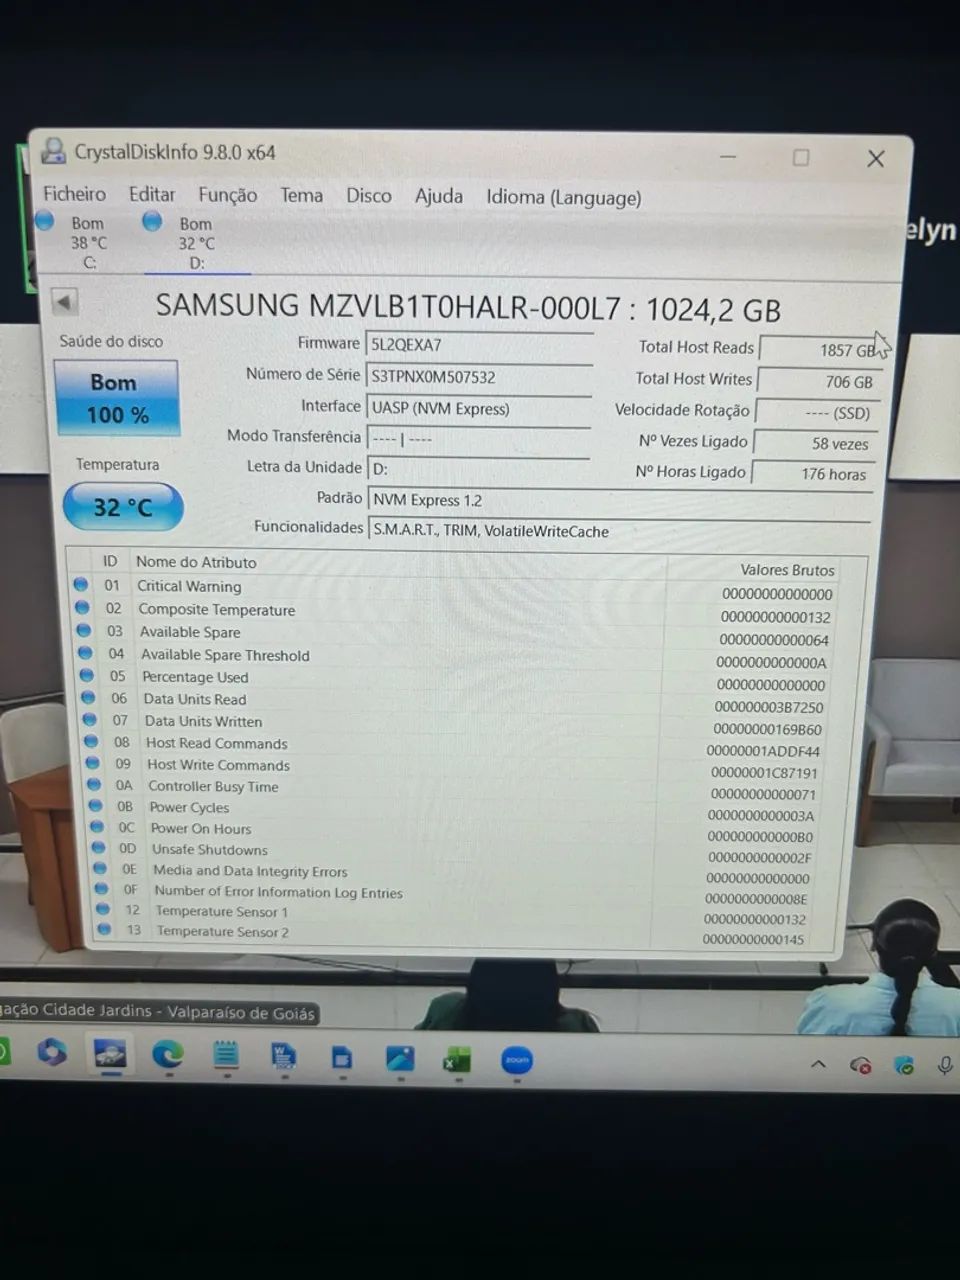This screenshot has width=960, height=1280.
Task: Click the blue status dot for Available Spare
Action: [x=84, y=631]
